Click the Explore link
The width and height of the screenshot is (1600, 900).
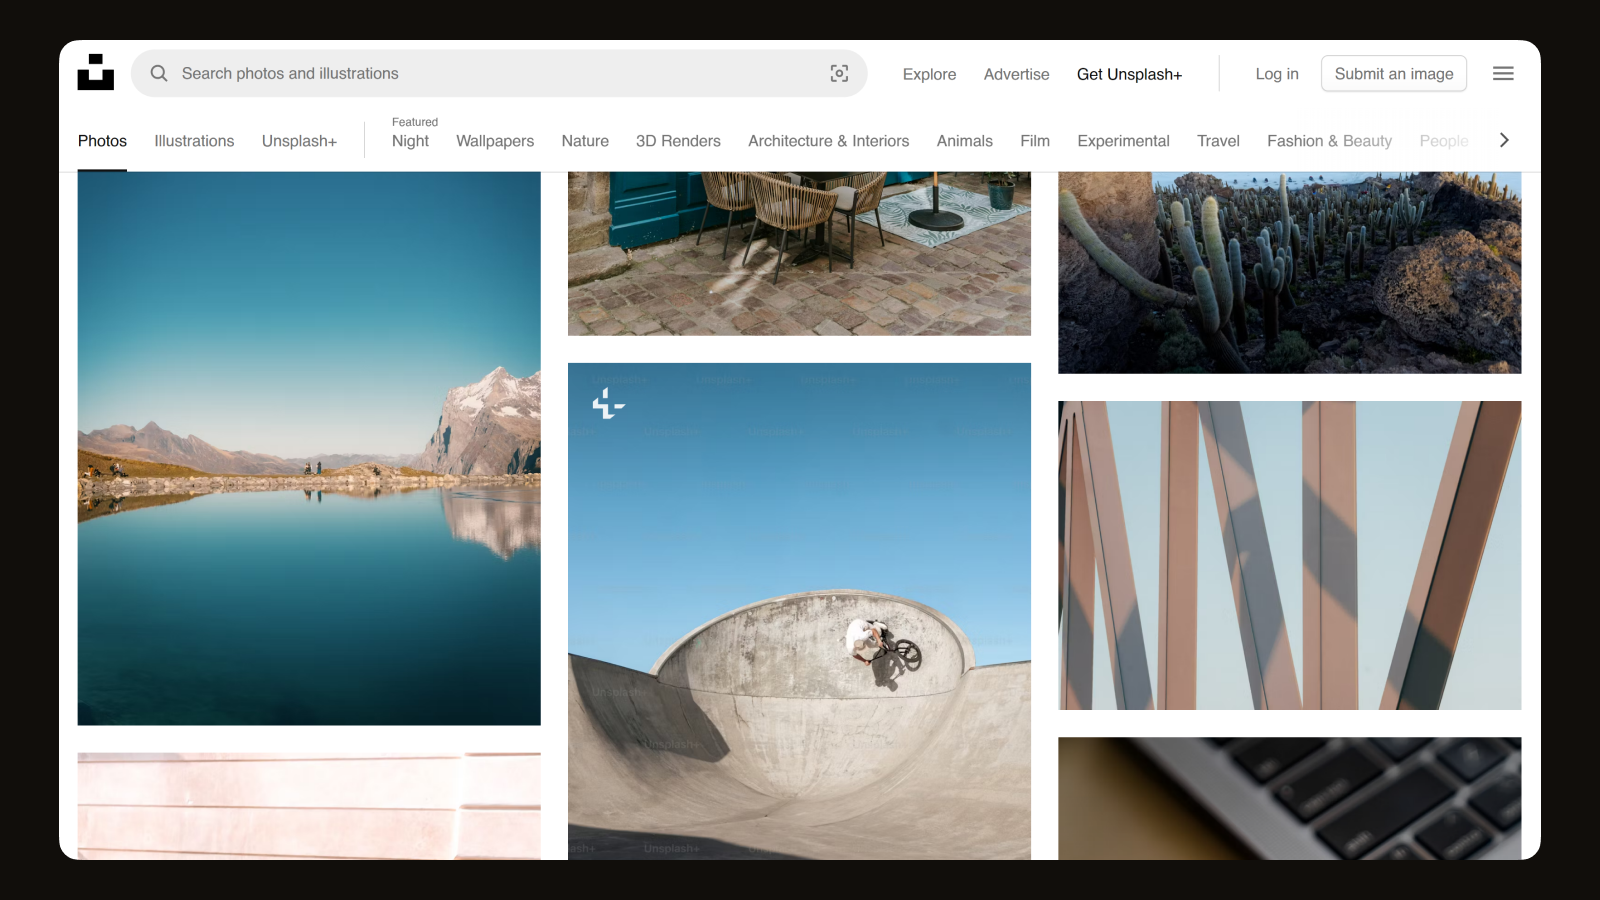(x=929, y=74)
